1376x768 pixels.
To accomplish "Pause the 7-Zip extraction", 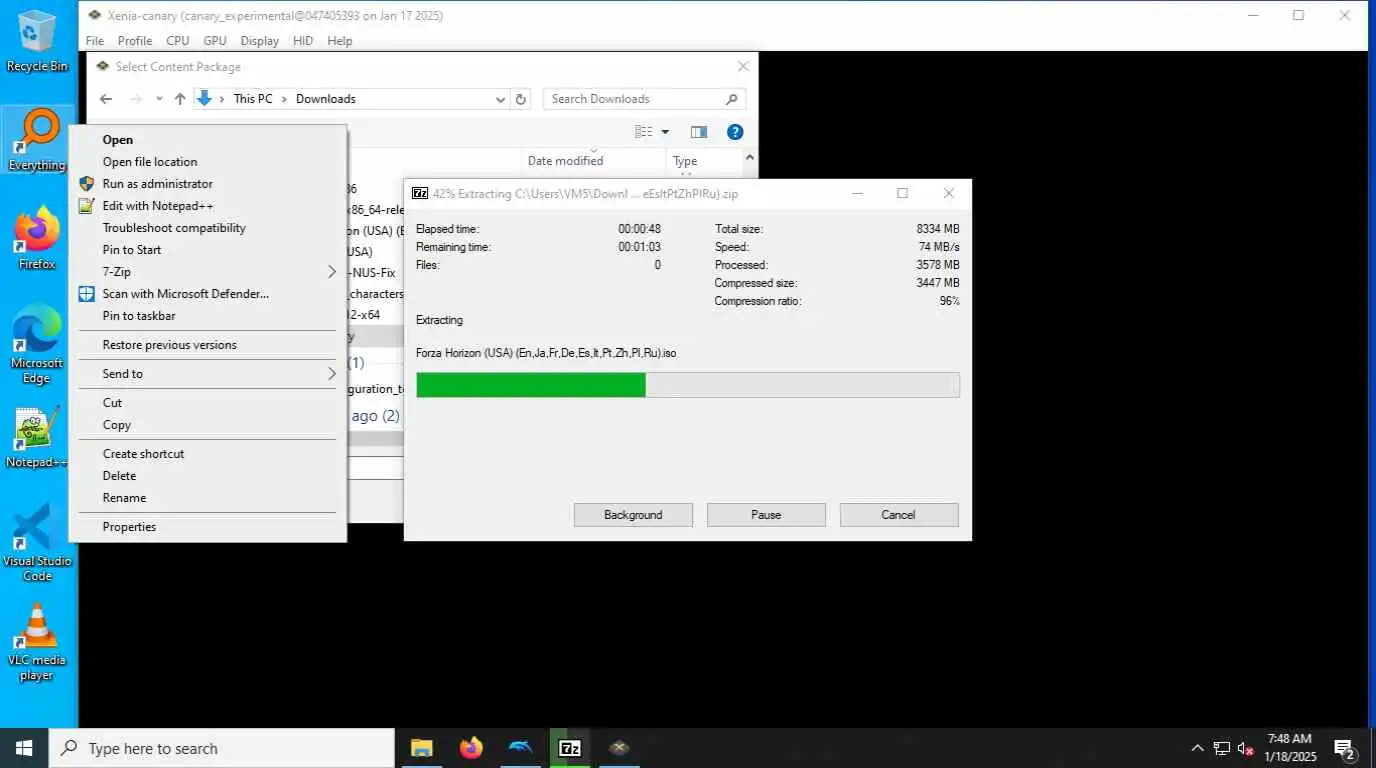I will pos(766,515).
